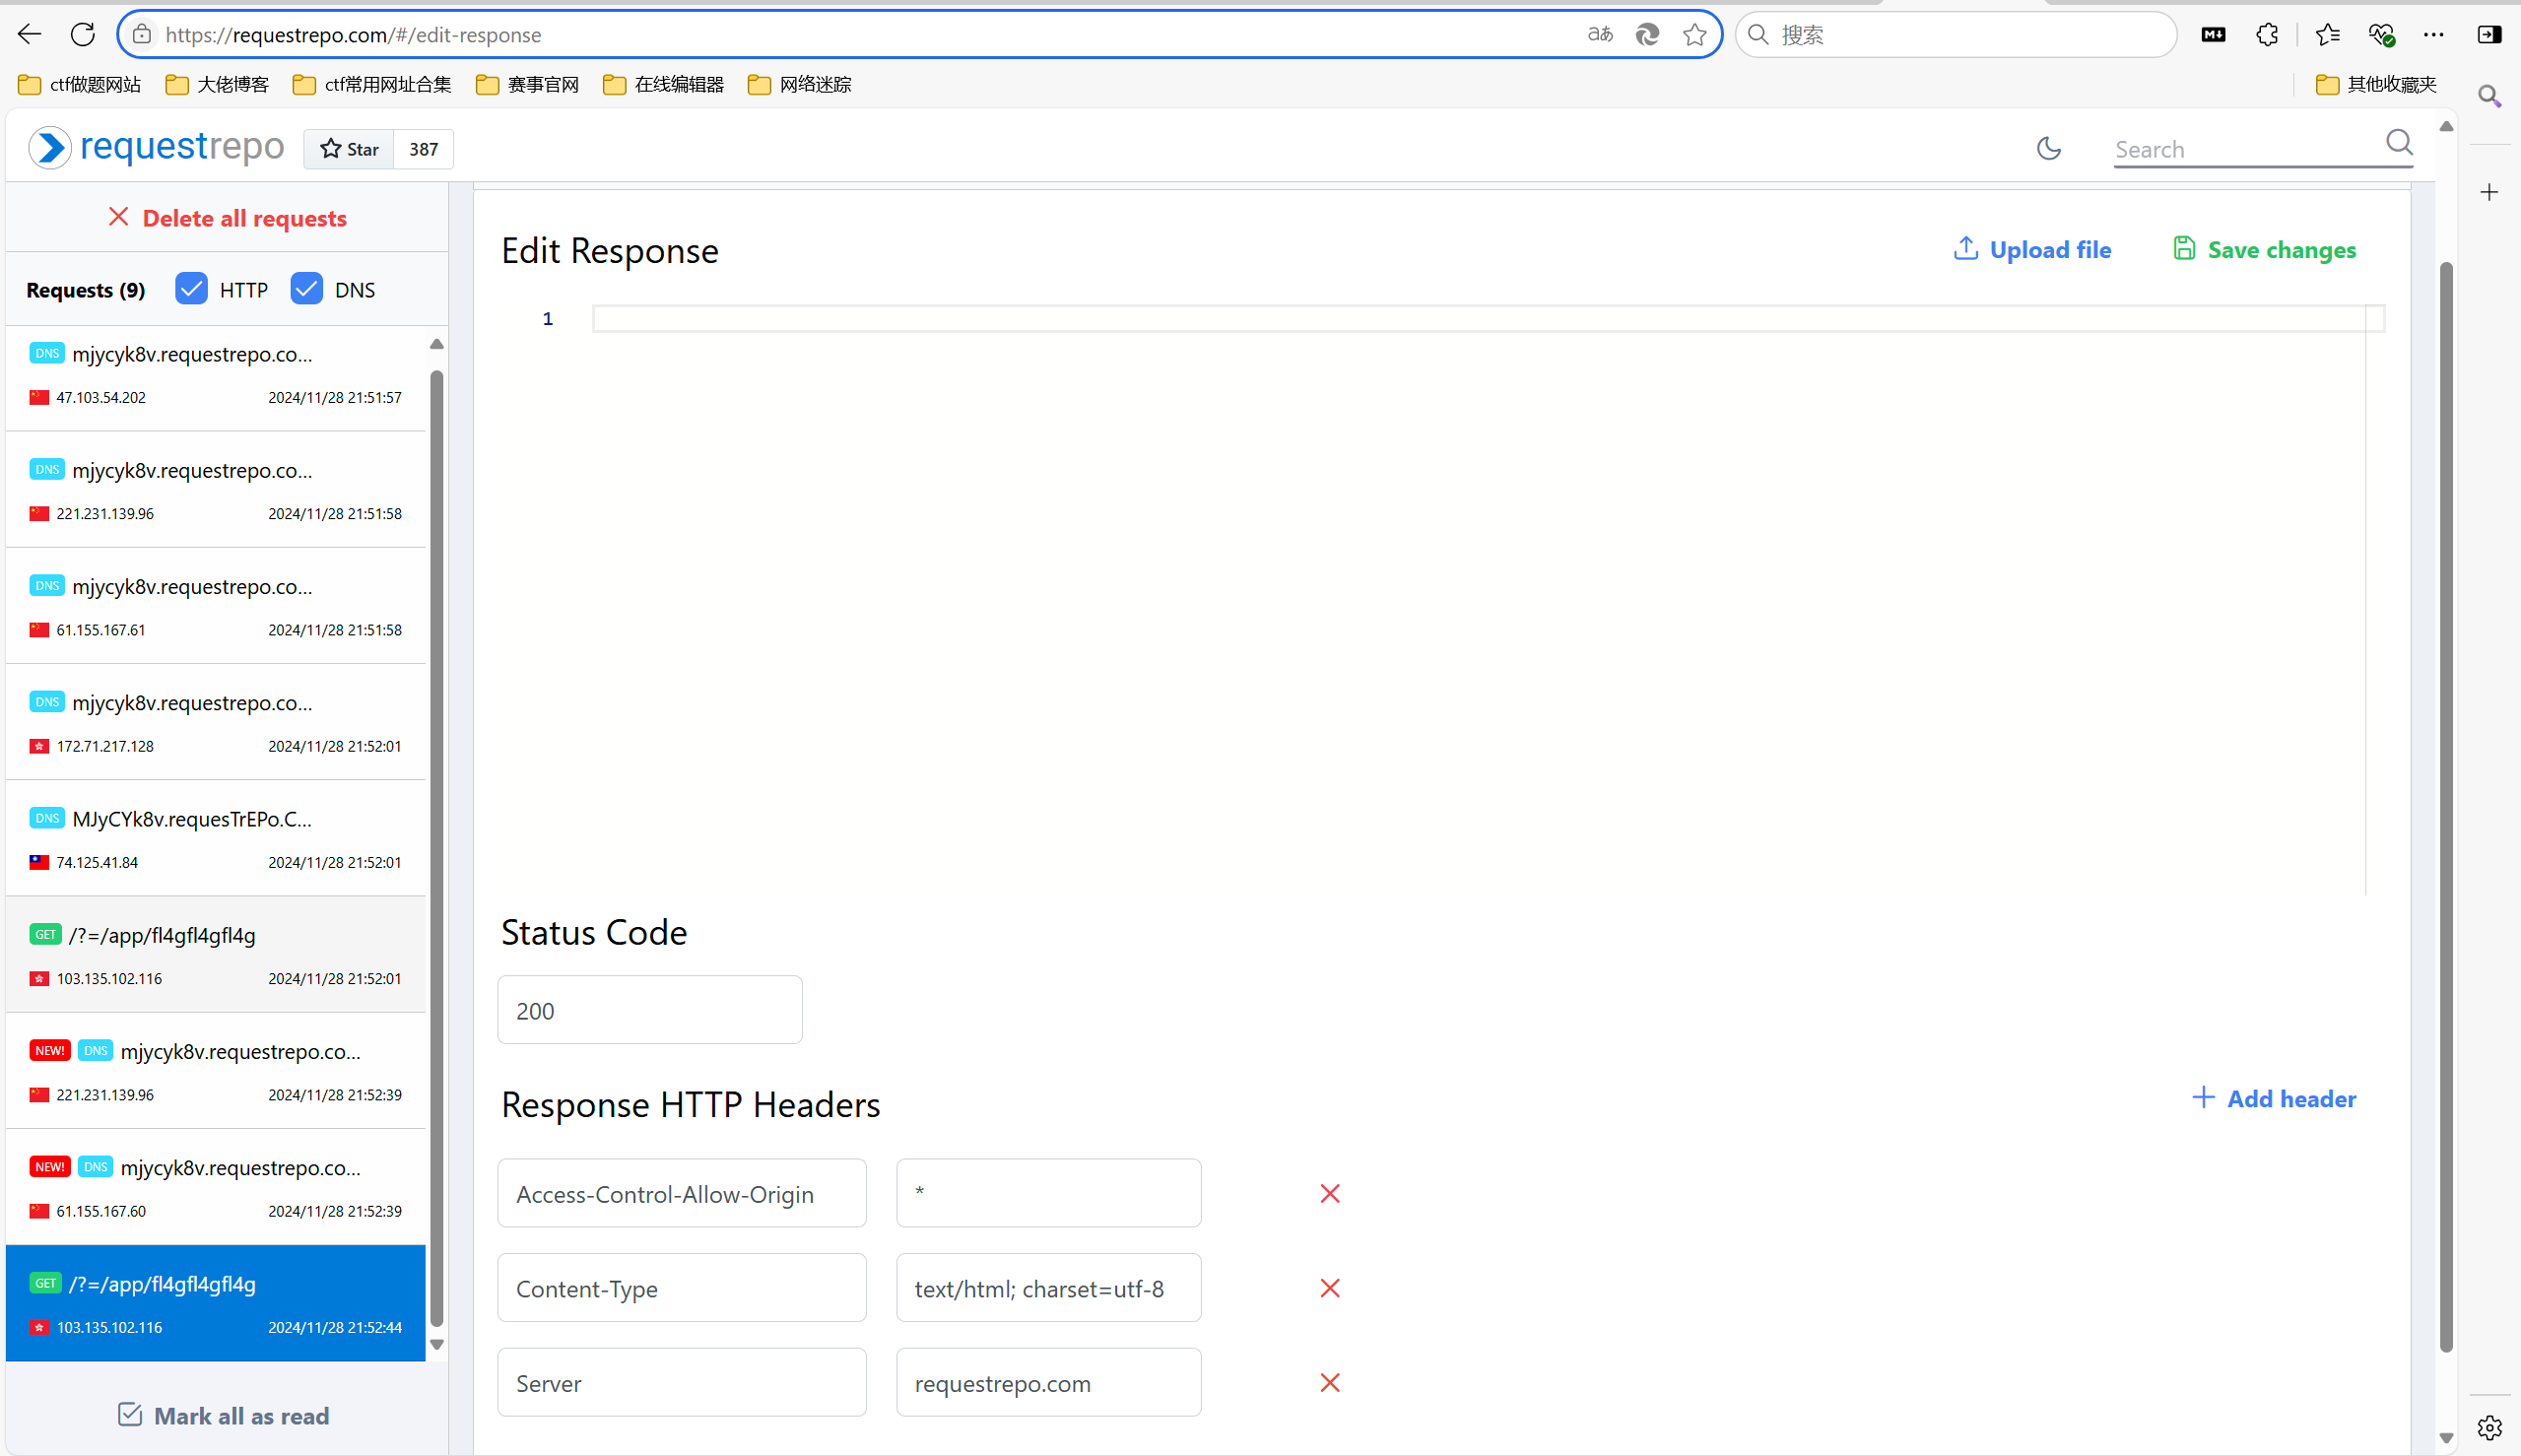Screen dimensions: 2521x1456
Task: Click the refresh icon inside the address bar
Action: click(1647, 34)
